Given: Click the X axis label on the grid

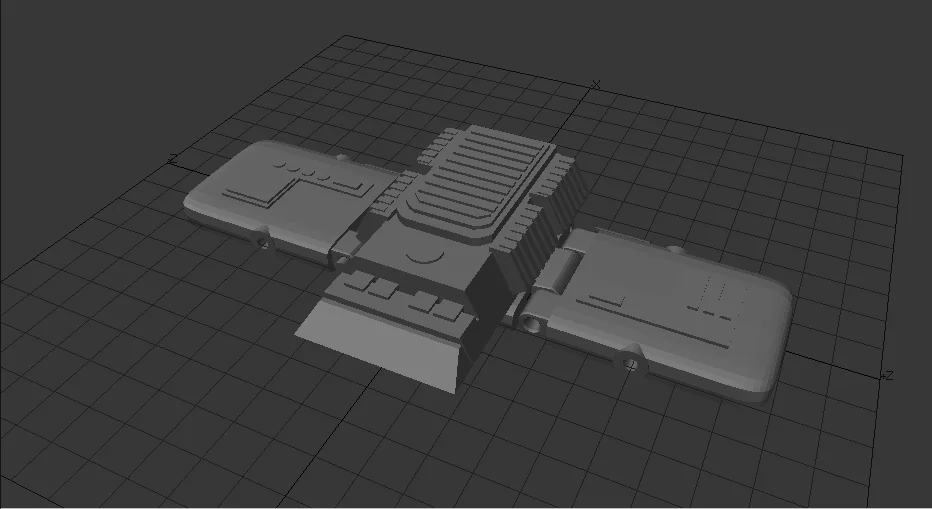Looking at the screenshot, I should (597, 85).
